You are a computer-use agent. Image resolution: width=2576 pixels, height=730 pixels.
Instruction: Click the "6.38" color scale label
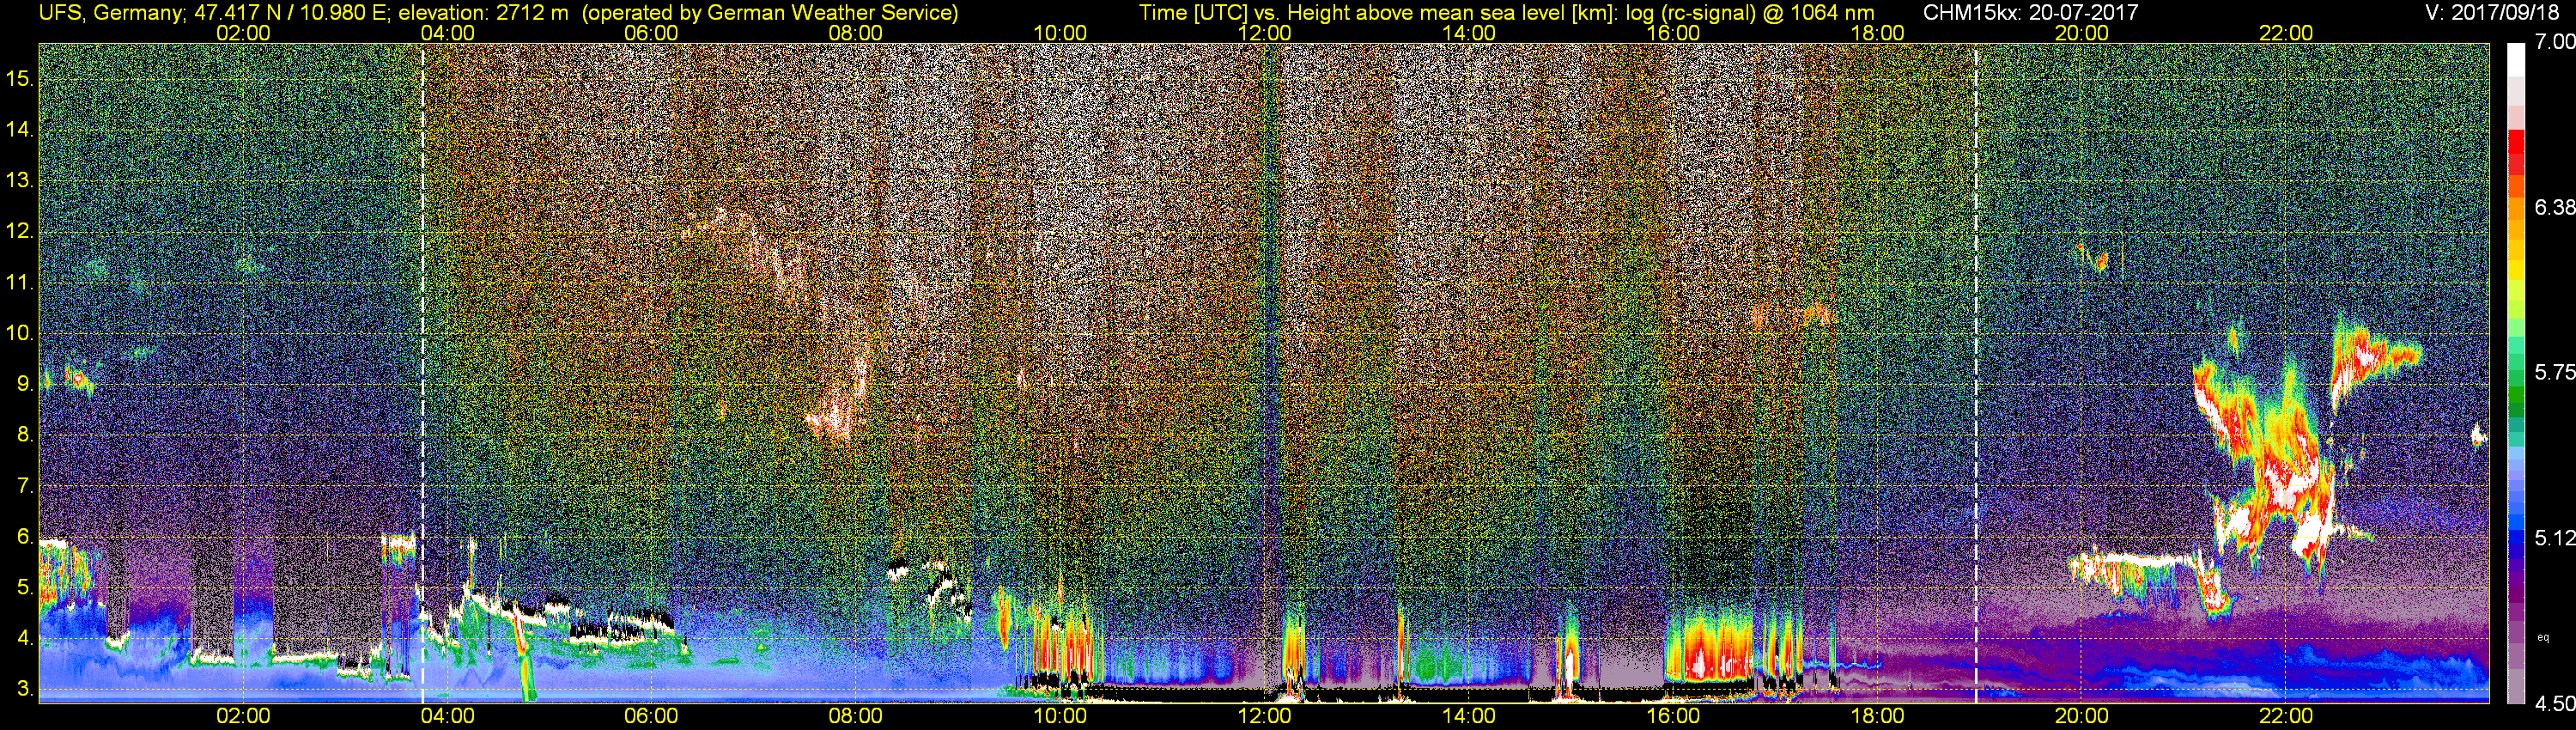pos(2555,207)
